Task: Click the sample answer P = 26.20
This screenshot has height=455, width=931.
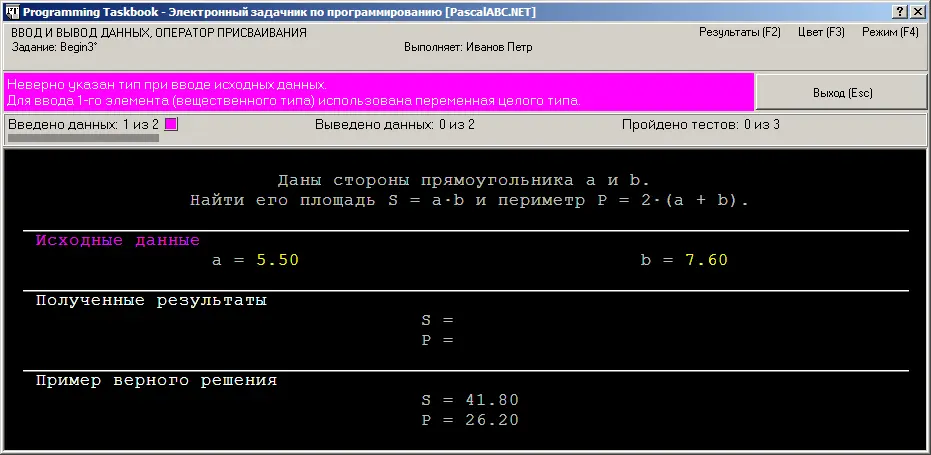Action: (470, 420)
